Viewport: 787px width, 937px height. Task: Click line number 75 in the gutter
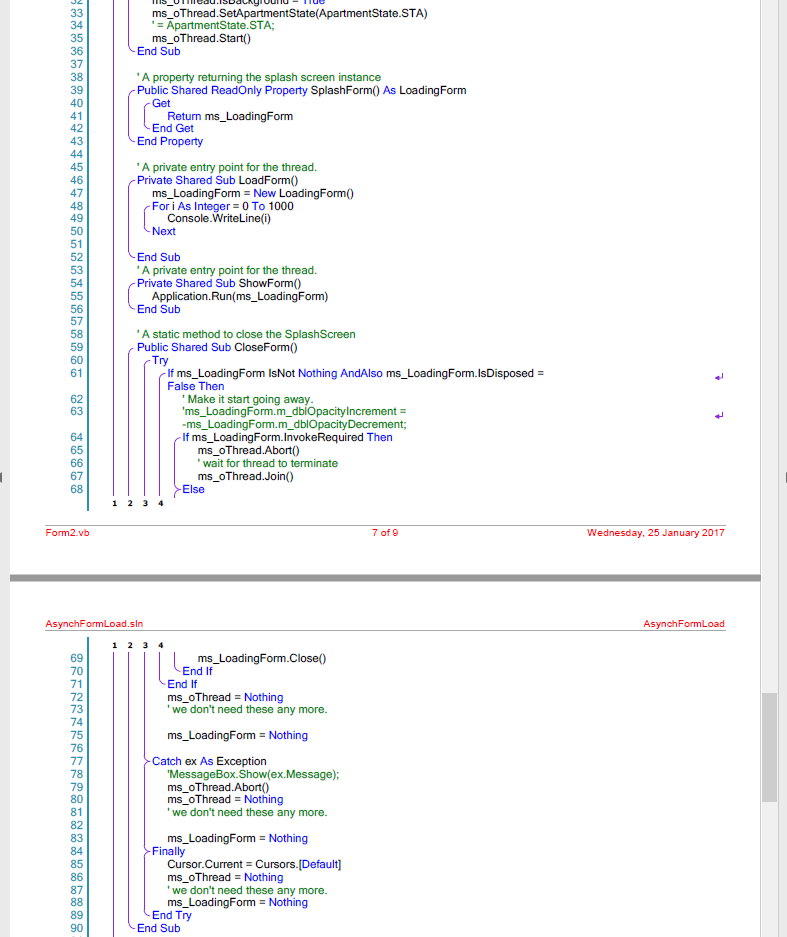point(76,735)
